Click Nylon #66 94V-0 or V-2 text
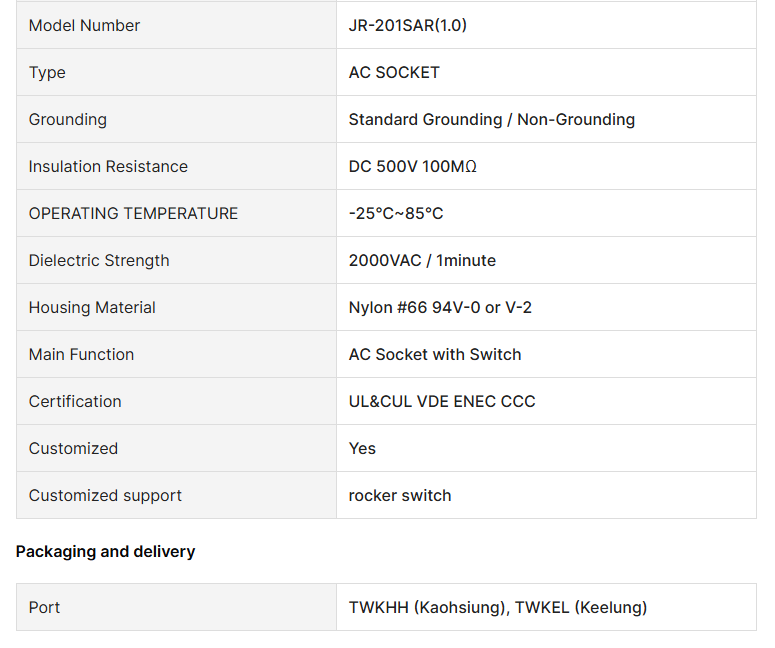This screenshot has width=775, height=648. click(440, 307)
